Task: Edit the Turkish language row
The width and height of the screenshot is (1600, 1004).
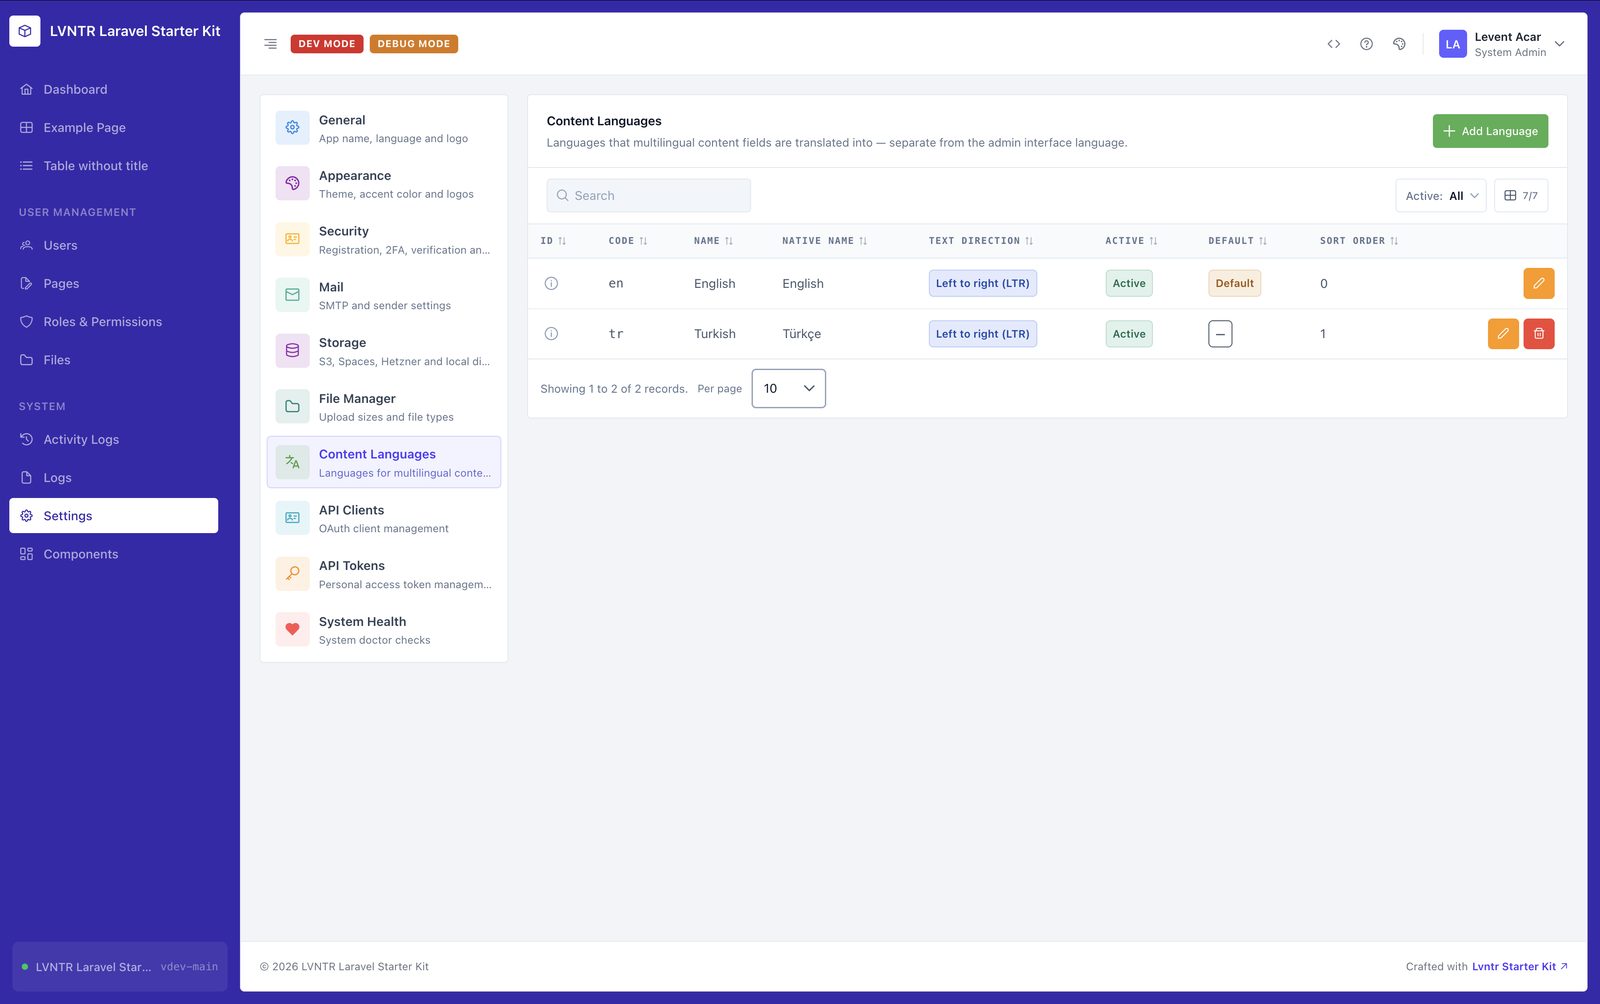Action: click(x=1503, y=334)
